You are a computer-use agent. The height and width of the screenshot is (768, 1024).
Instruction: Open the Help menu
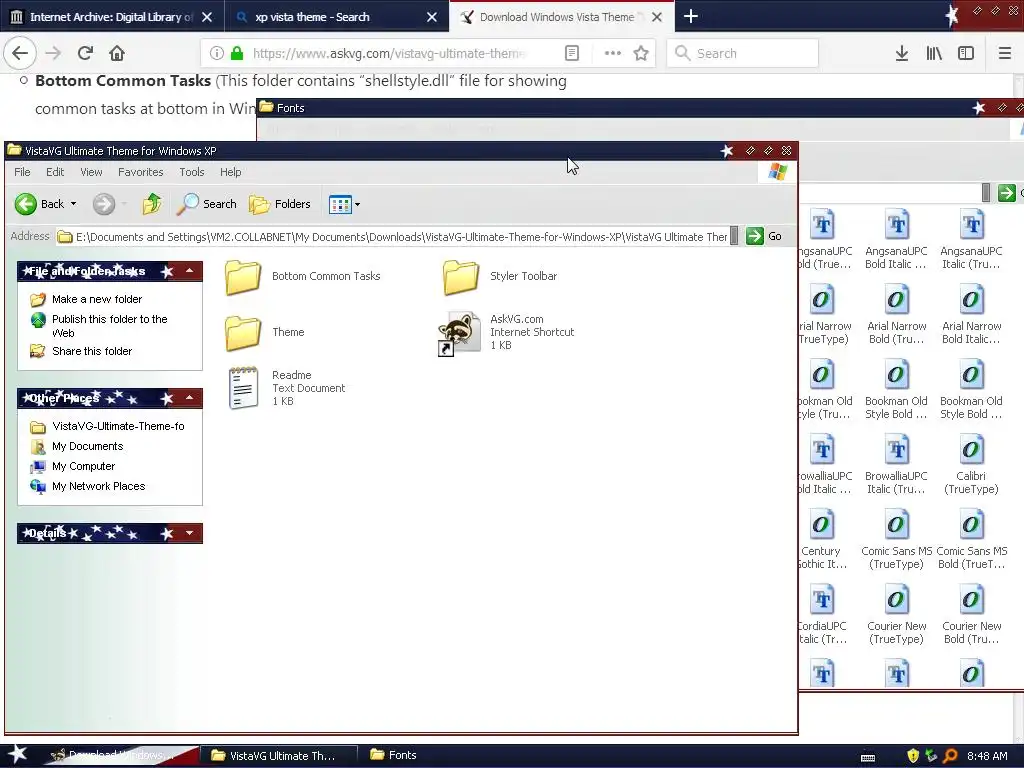coord(231,172)
